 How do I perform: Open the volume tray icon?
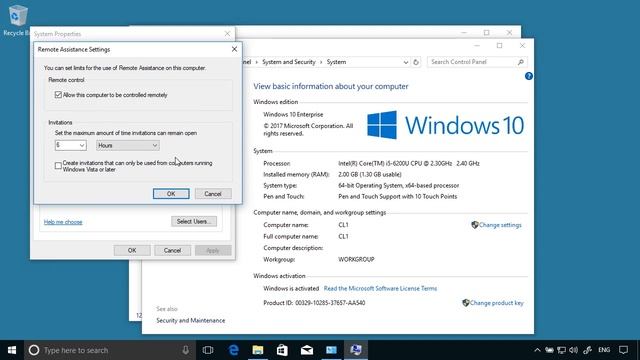tap(573, 350)
